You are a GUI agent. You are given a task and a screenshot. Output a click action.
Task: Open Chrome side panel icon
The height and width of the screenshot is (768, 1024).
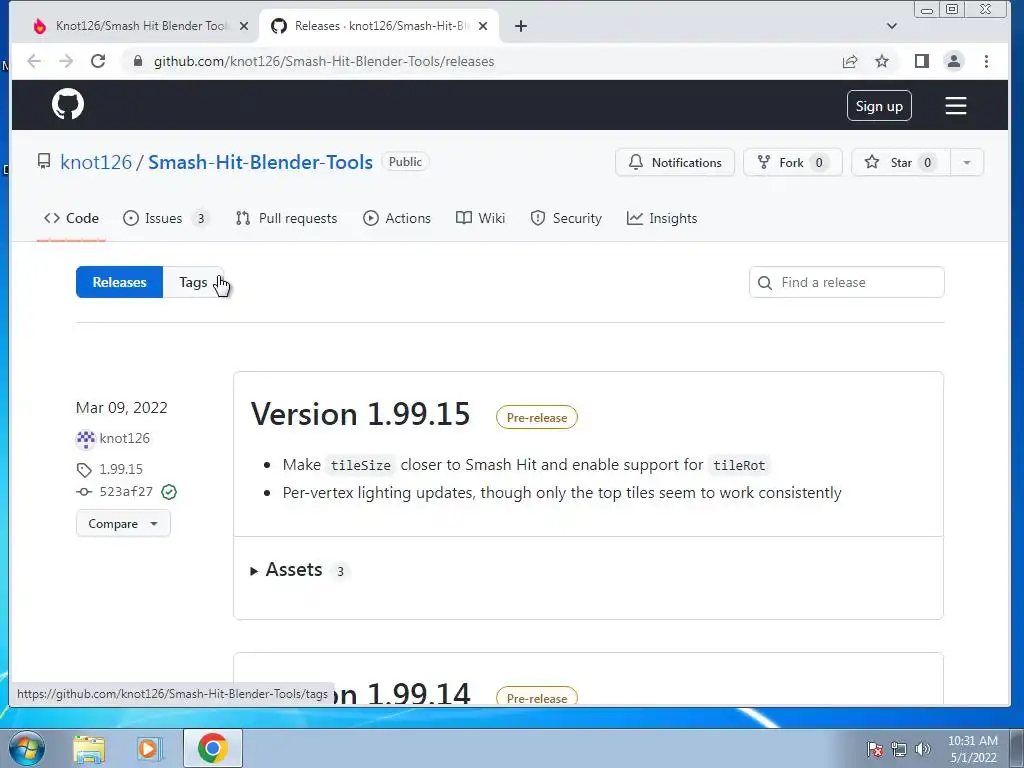click(921, 61)
